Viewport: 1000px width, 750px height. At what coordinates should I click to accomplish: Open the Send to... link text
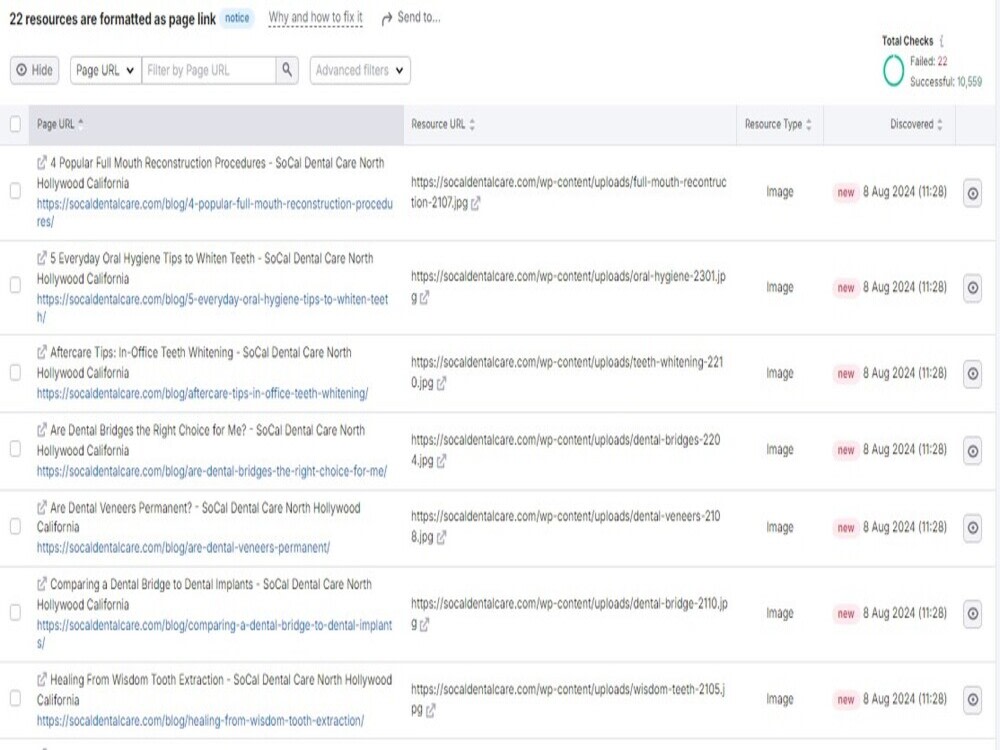pos(419,18)
